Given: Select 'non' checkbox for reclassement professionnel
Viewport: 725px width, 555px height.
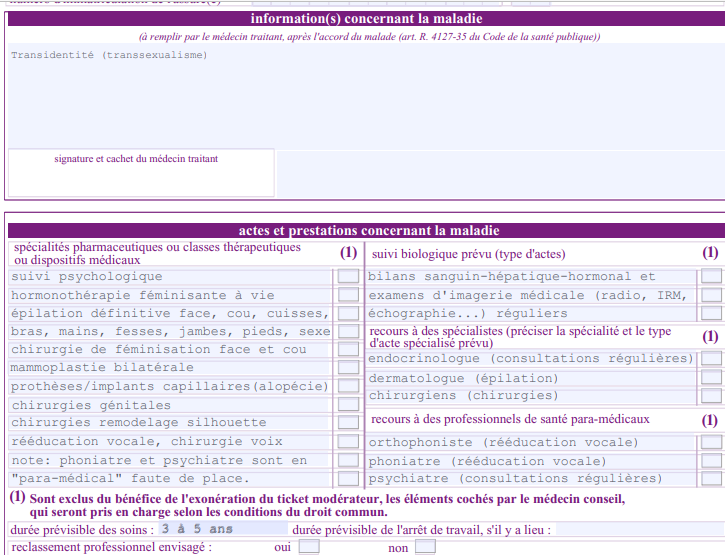Looking at the screenshot, I should [x=425, y=547].
